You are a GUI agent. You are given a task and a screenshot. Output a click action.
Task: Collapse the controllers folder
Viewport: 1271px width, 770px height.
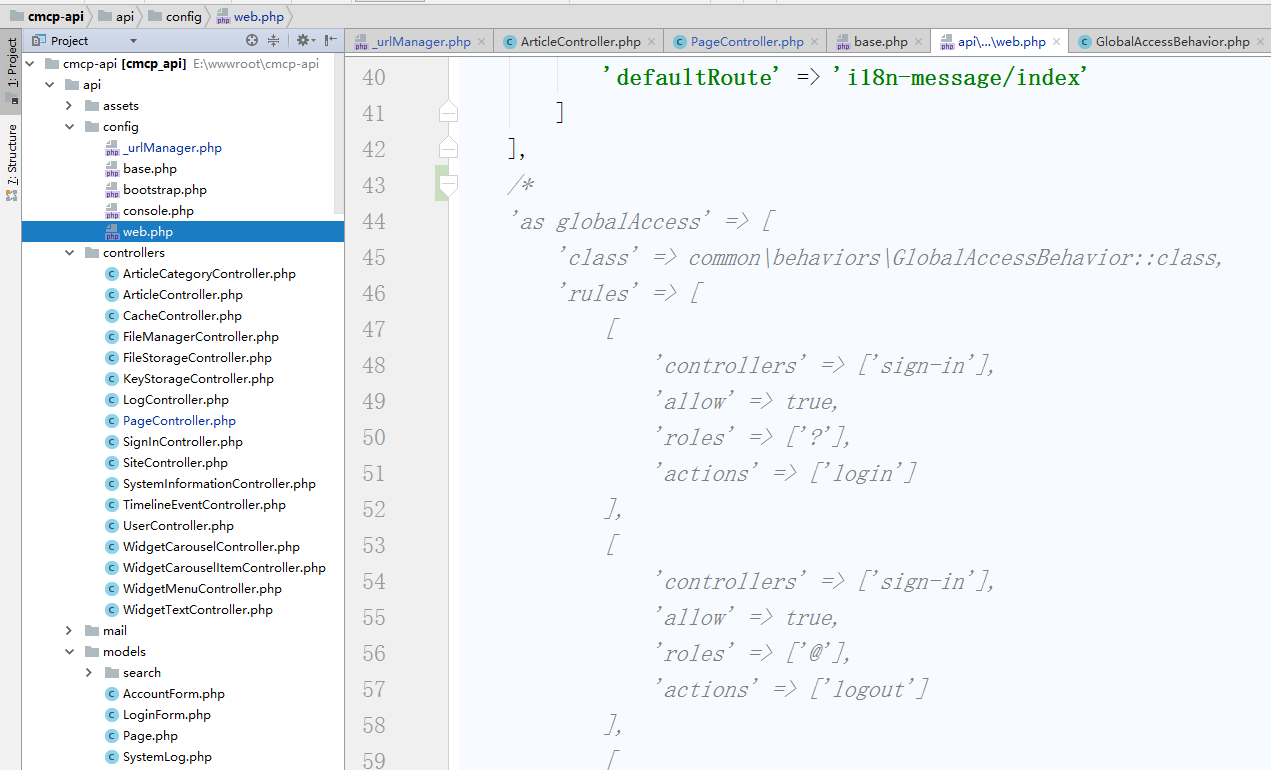tap(69, 253)
